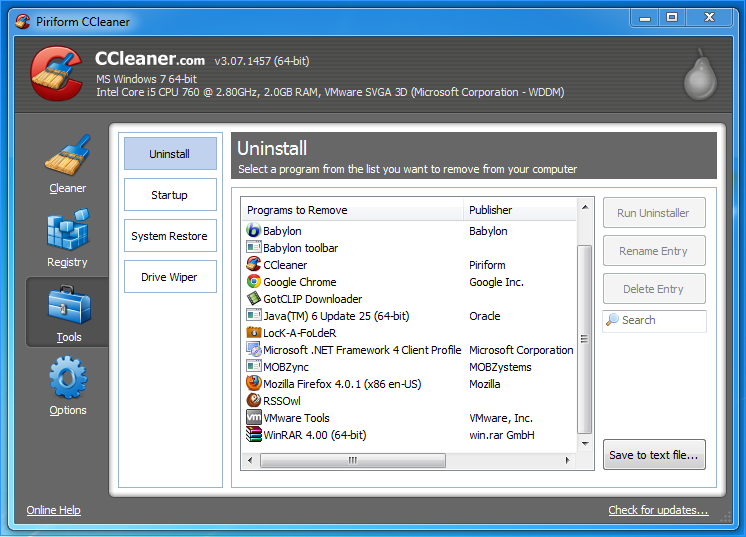Click the Babylon toolbar entry icon
This screenshot has width=746, height=537.
[254, 247]
